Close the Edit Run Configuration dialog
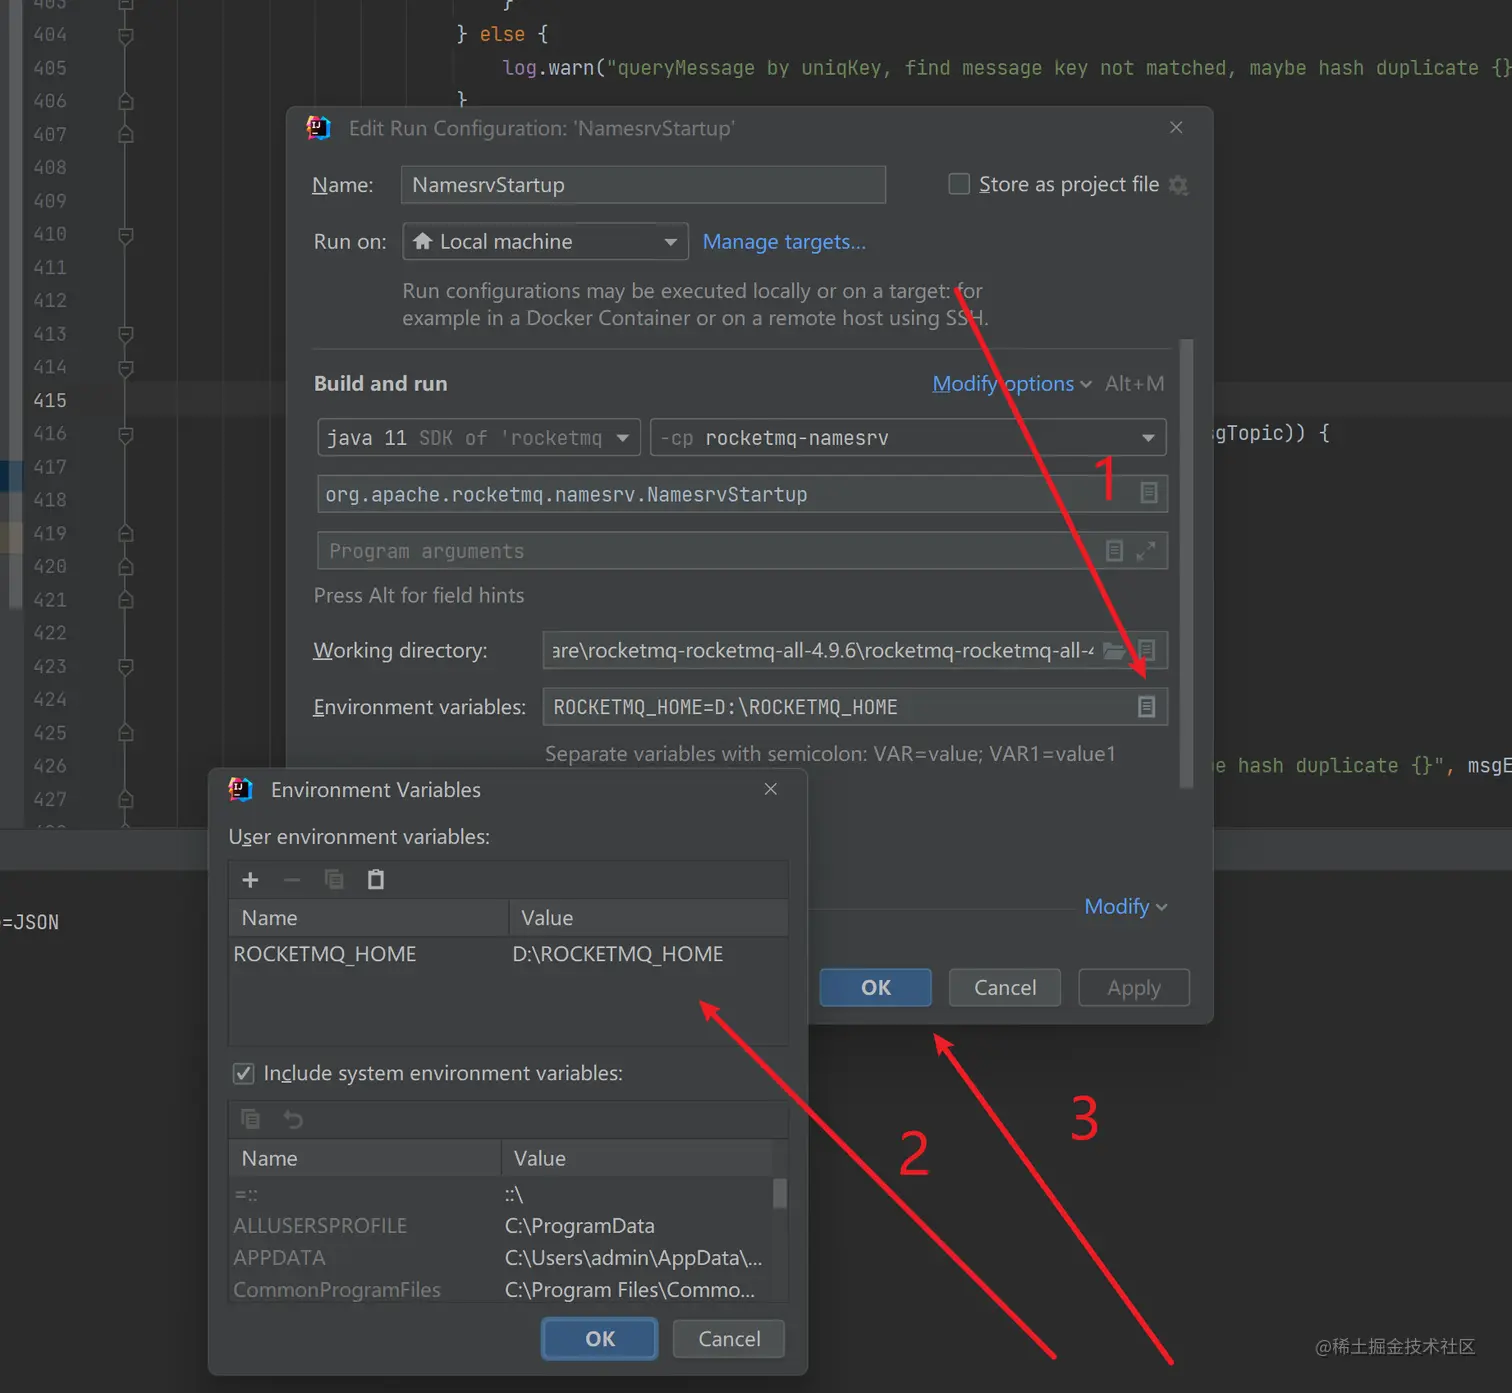 point(1176,128)
